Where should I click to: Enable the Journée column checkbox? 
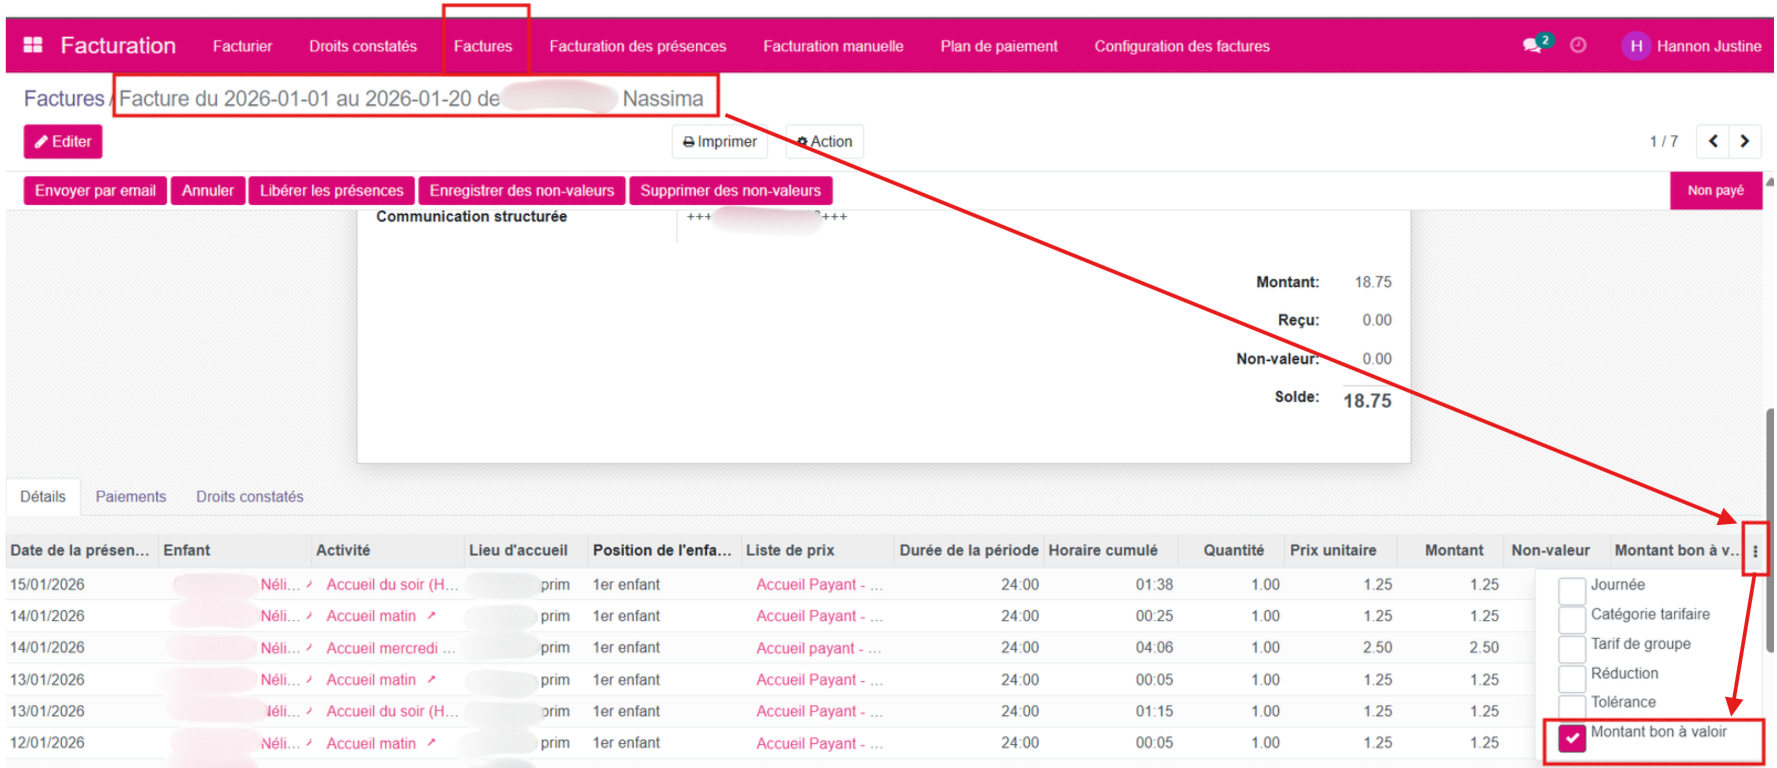click(1572, 590)
